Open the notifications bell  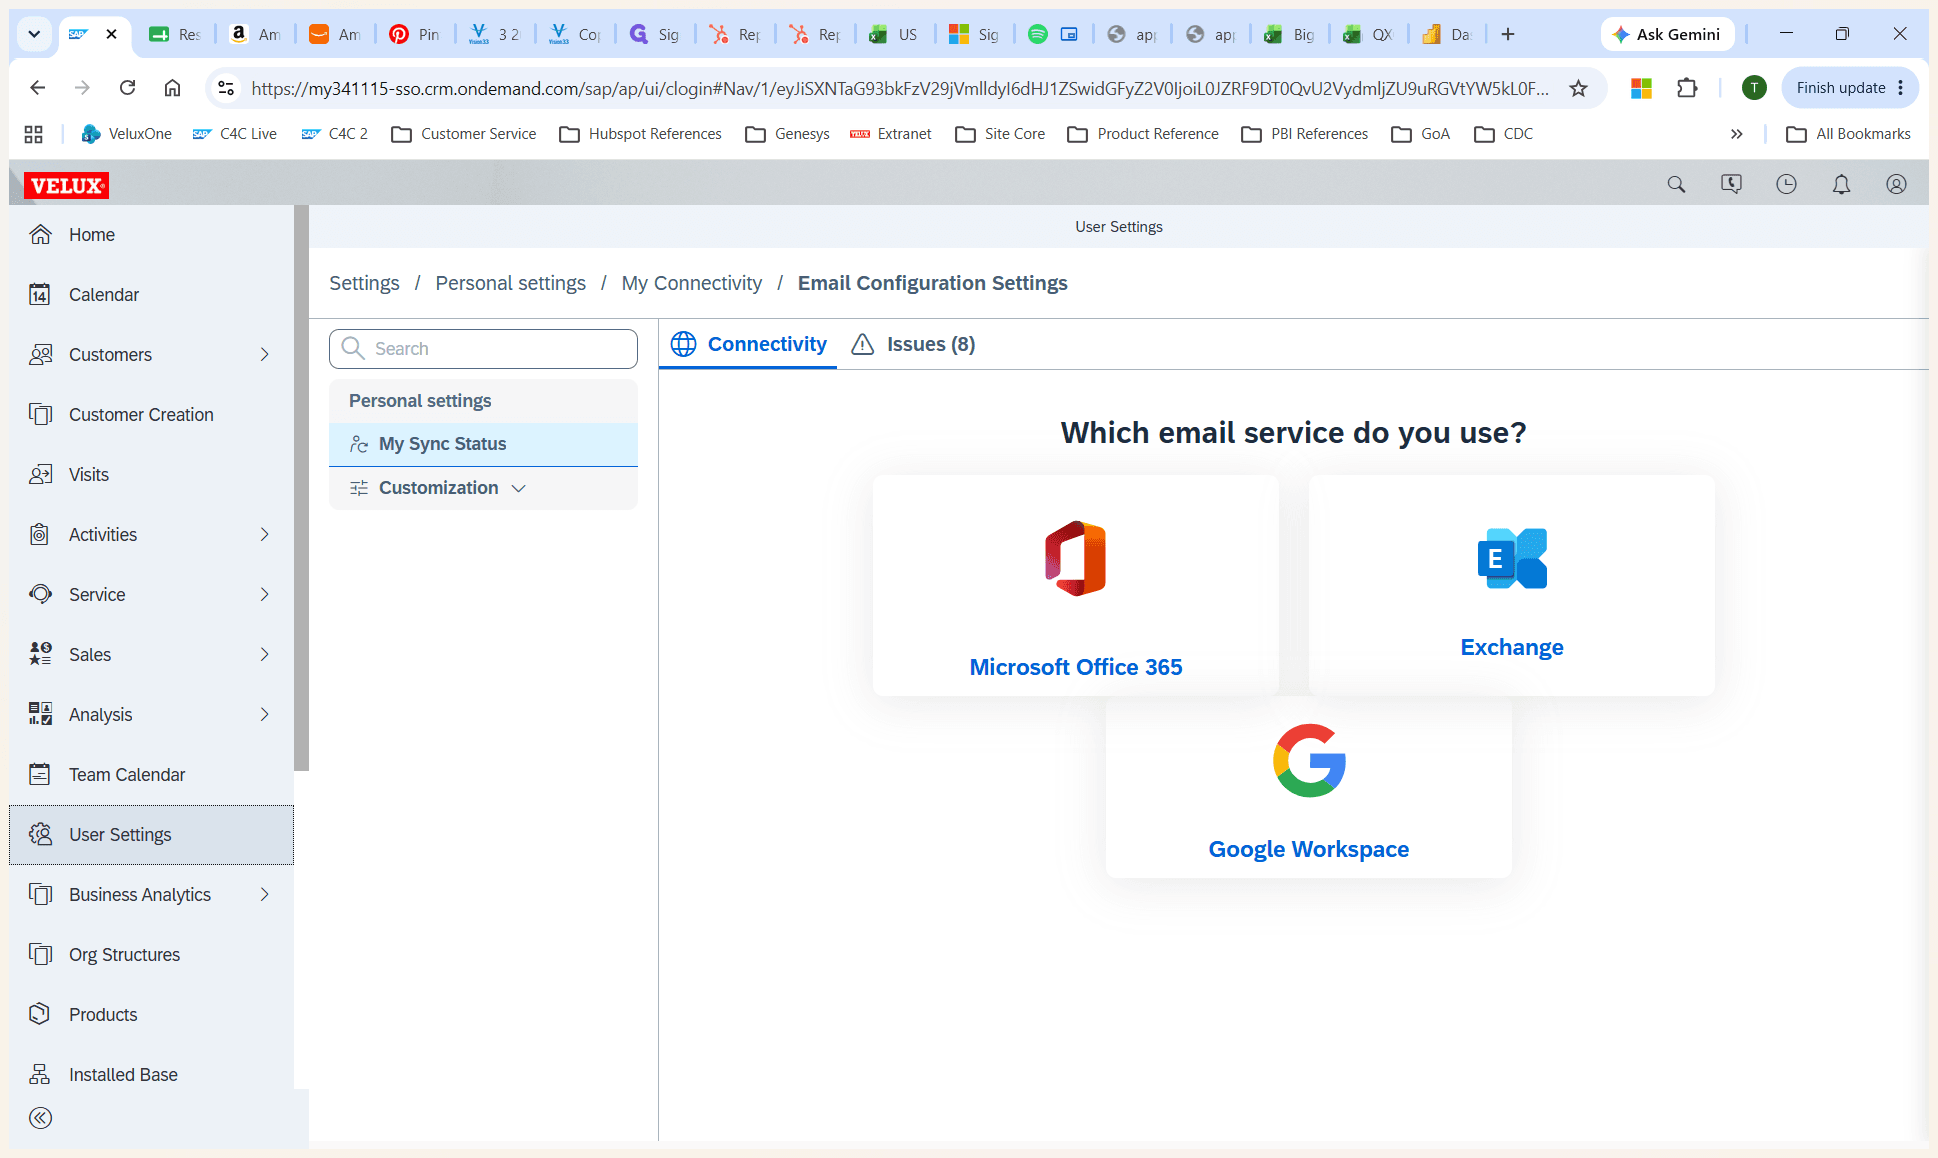pos(1841,184)
